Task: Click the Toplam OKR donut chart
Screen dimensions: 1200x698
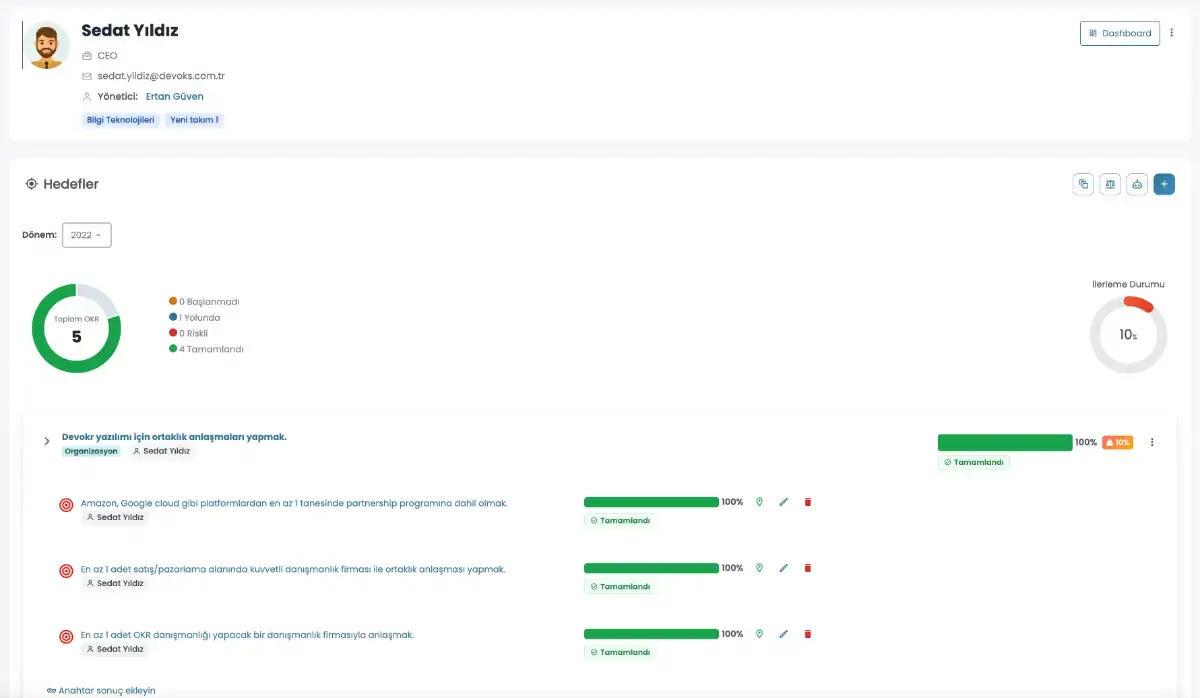Action: point(76,328)
